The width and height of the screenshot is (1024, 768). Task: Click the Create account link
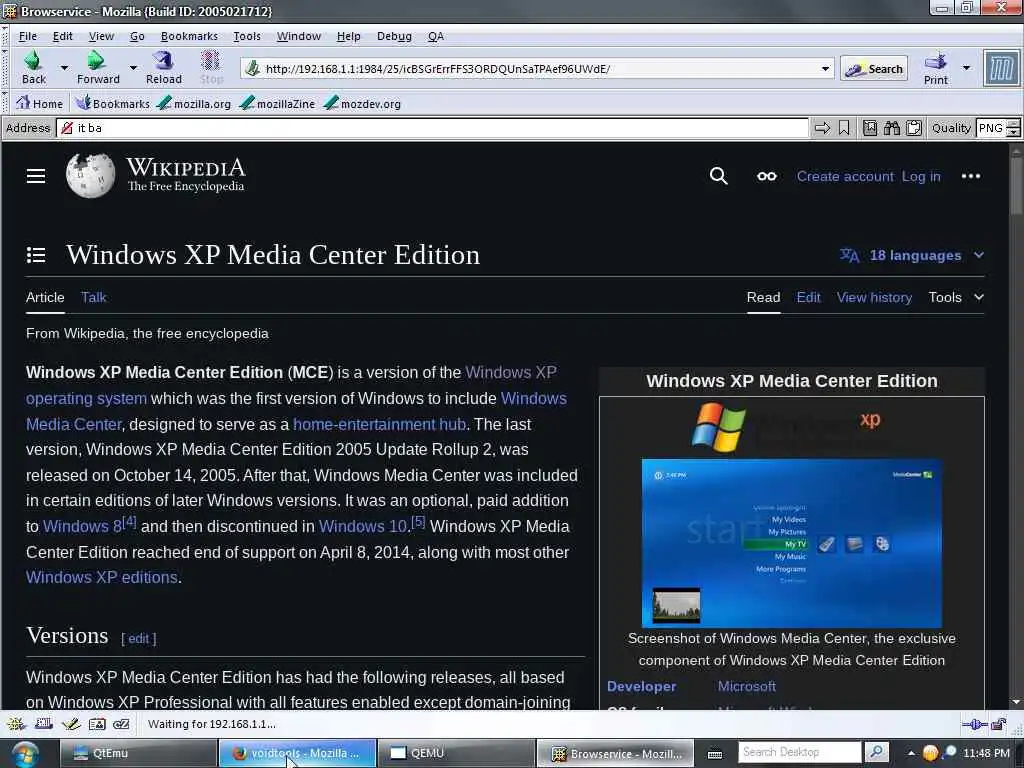click(x=845, y=176)
